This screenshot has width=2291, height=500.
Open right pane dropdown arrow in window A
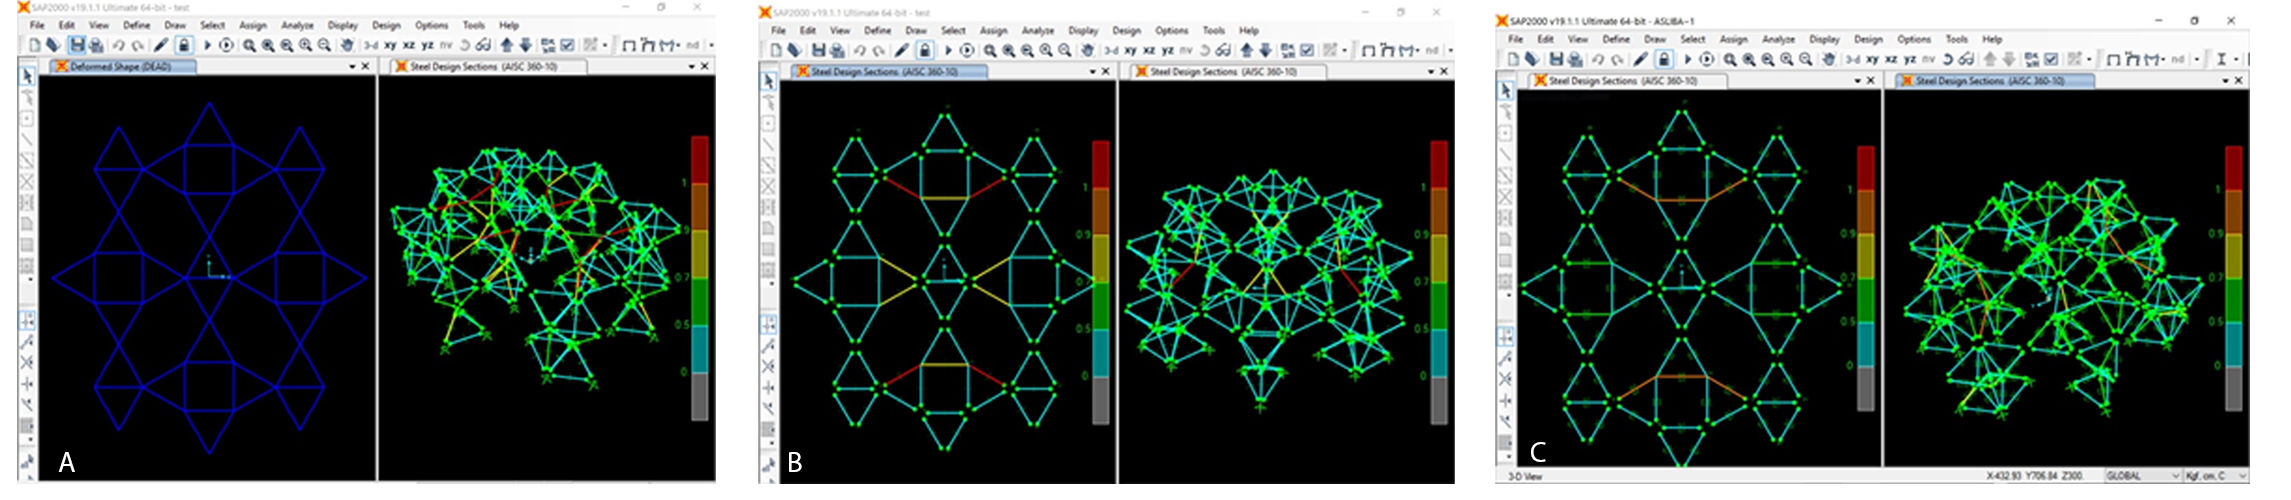pyautogui.click(x=691, y=67)
